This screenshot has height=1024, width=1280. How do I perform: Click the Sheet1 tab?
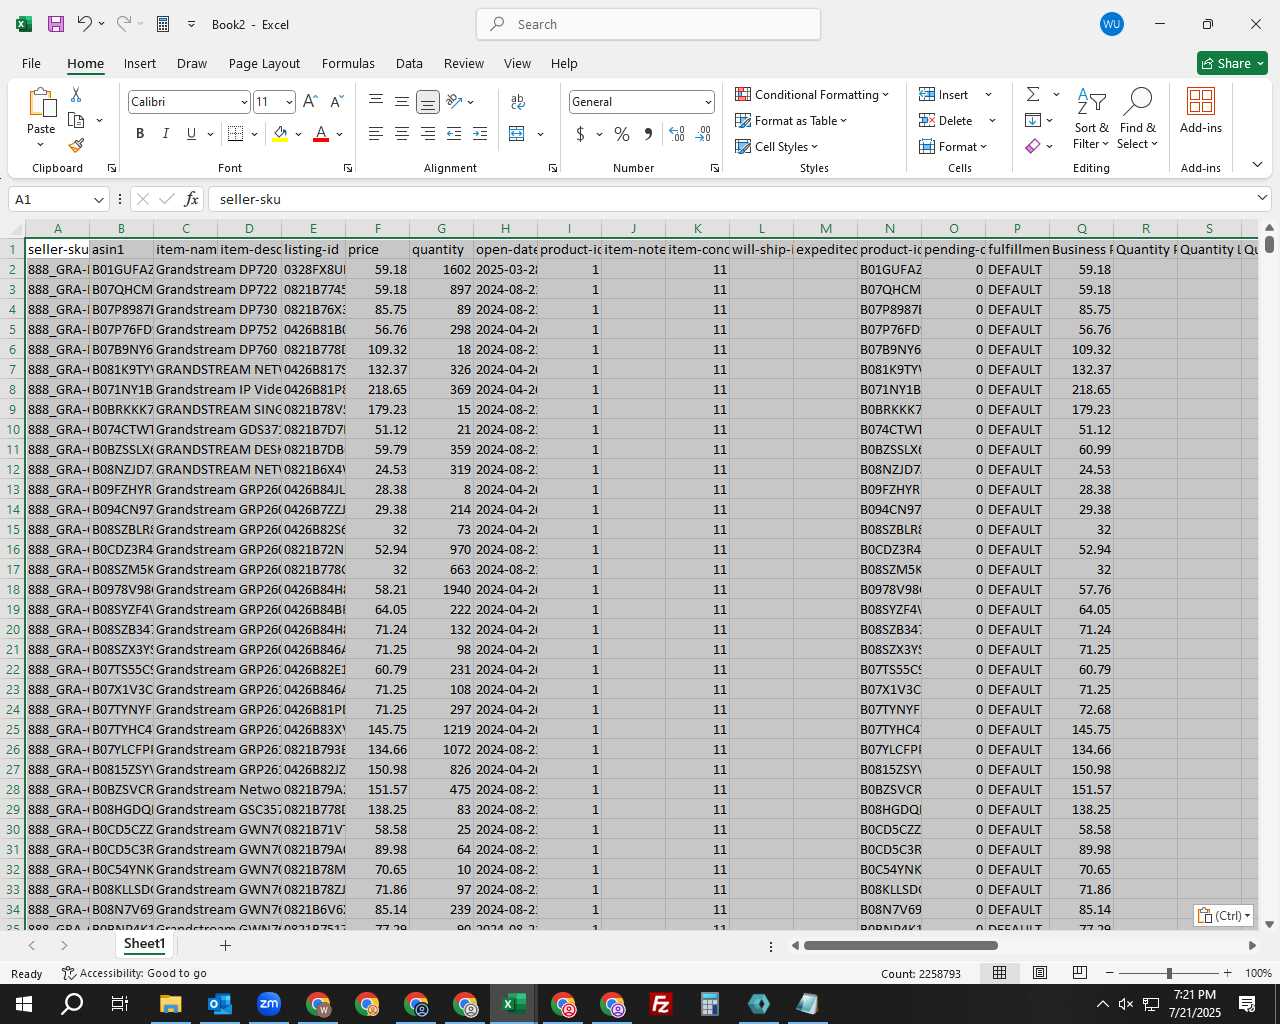[144, 944]
